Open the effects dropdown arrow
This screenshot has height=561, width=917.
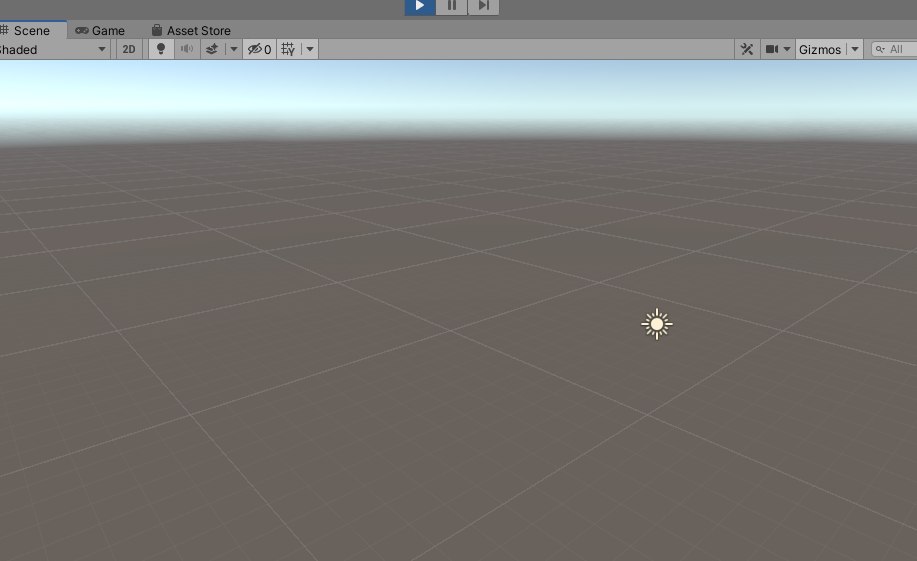tap(233, 50)
